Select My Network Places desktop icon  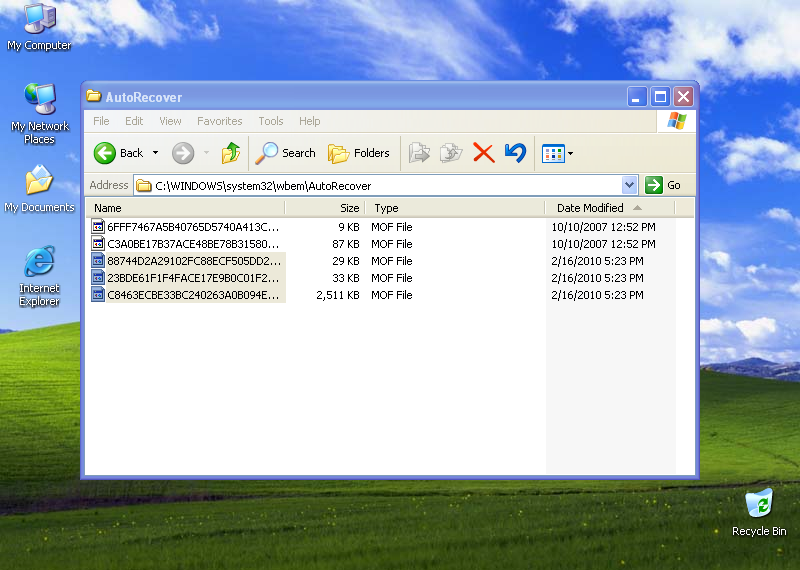(x=40, y=114)
